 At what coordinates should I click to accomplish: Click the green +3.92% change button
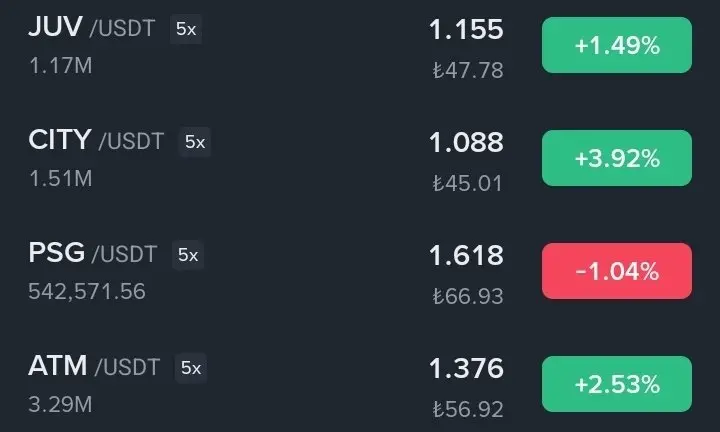point(617,158)
